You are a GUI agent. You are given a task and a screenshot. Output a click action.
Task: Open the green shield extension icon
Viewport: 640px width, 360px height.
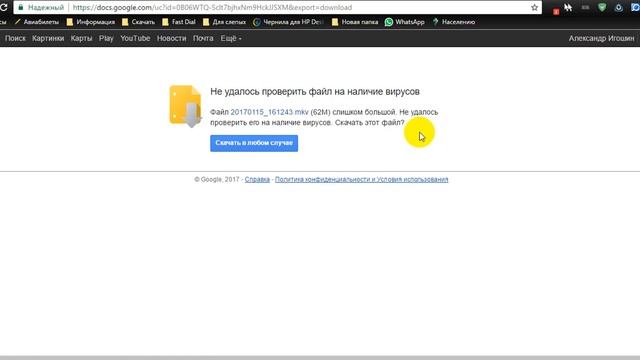(x=602, y=7)
